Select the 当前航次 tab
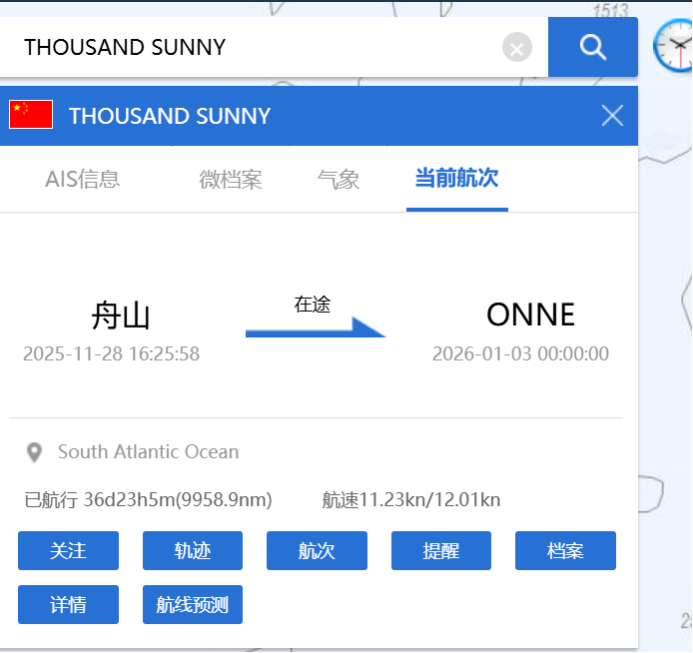The height and width of the screenshot is (653, 693). point(456,180)
